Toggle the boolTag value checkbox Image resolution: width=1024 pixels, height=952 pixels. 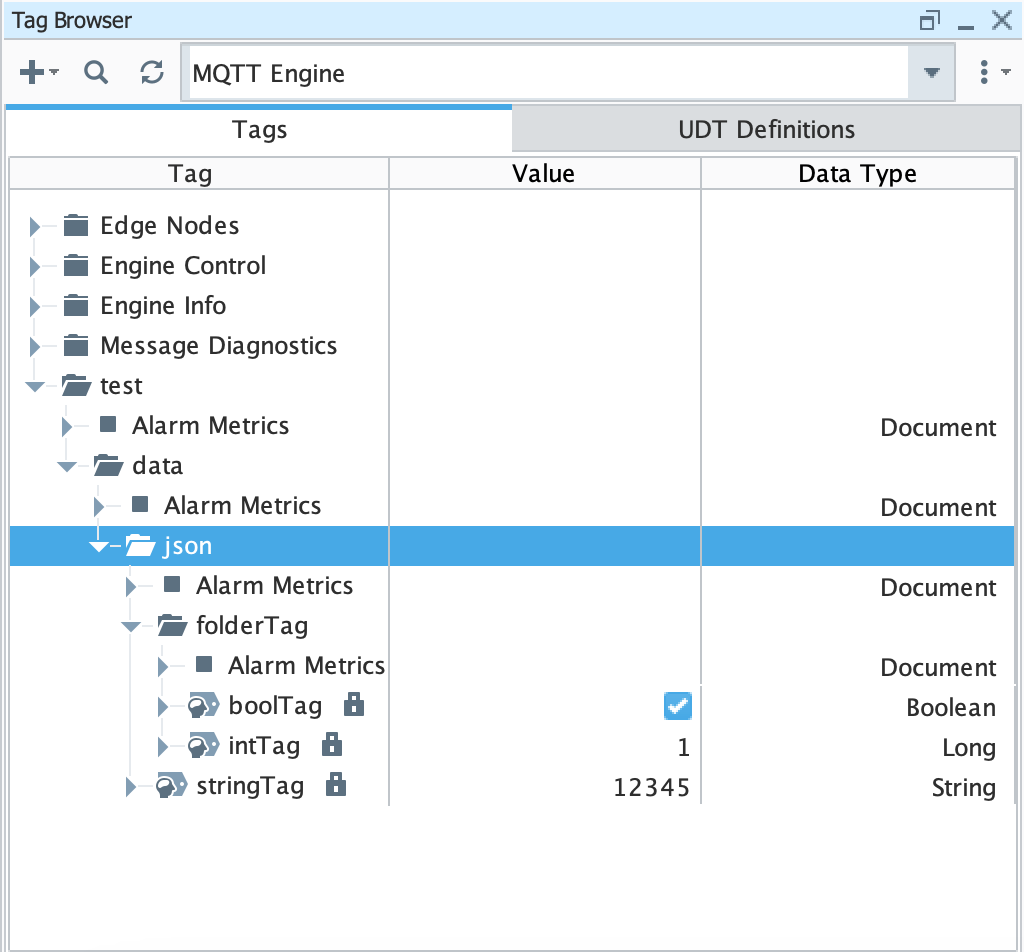(x=677, y=707)
